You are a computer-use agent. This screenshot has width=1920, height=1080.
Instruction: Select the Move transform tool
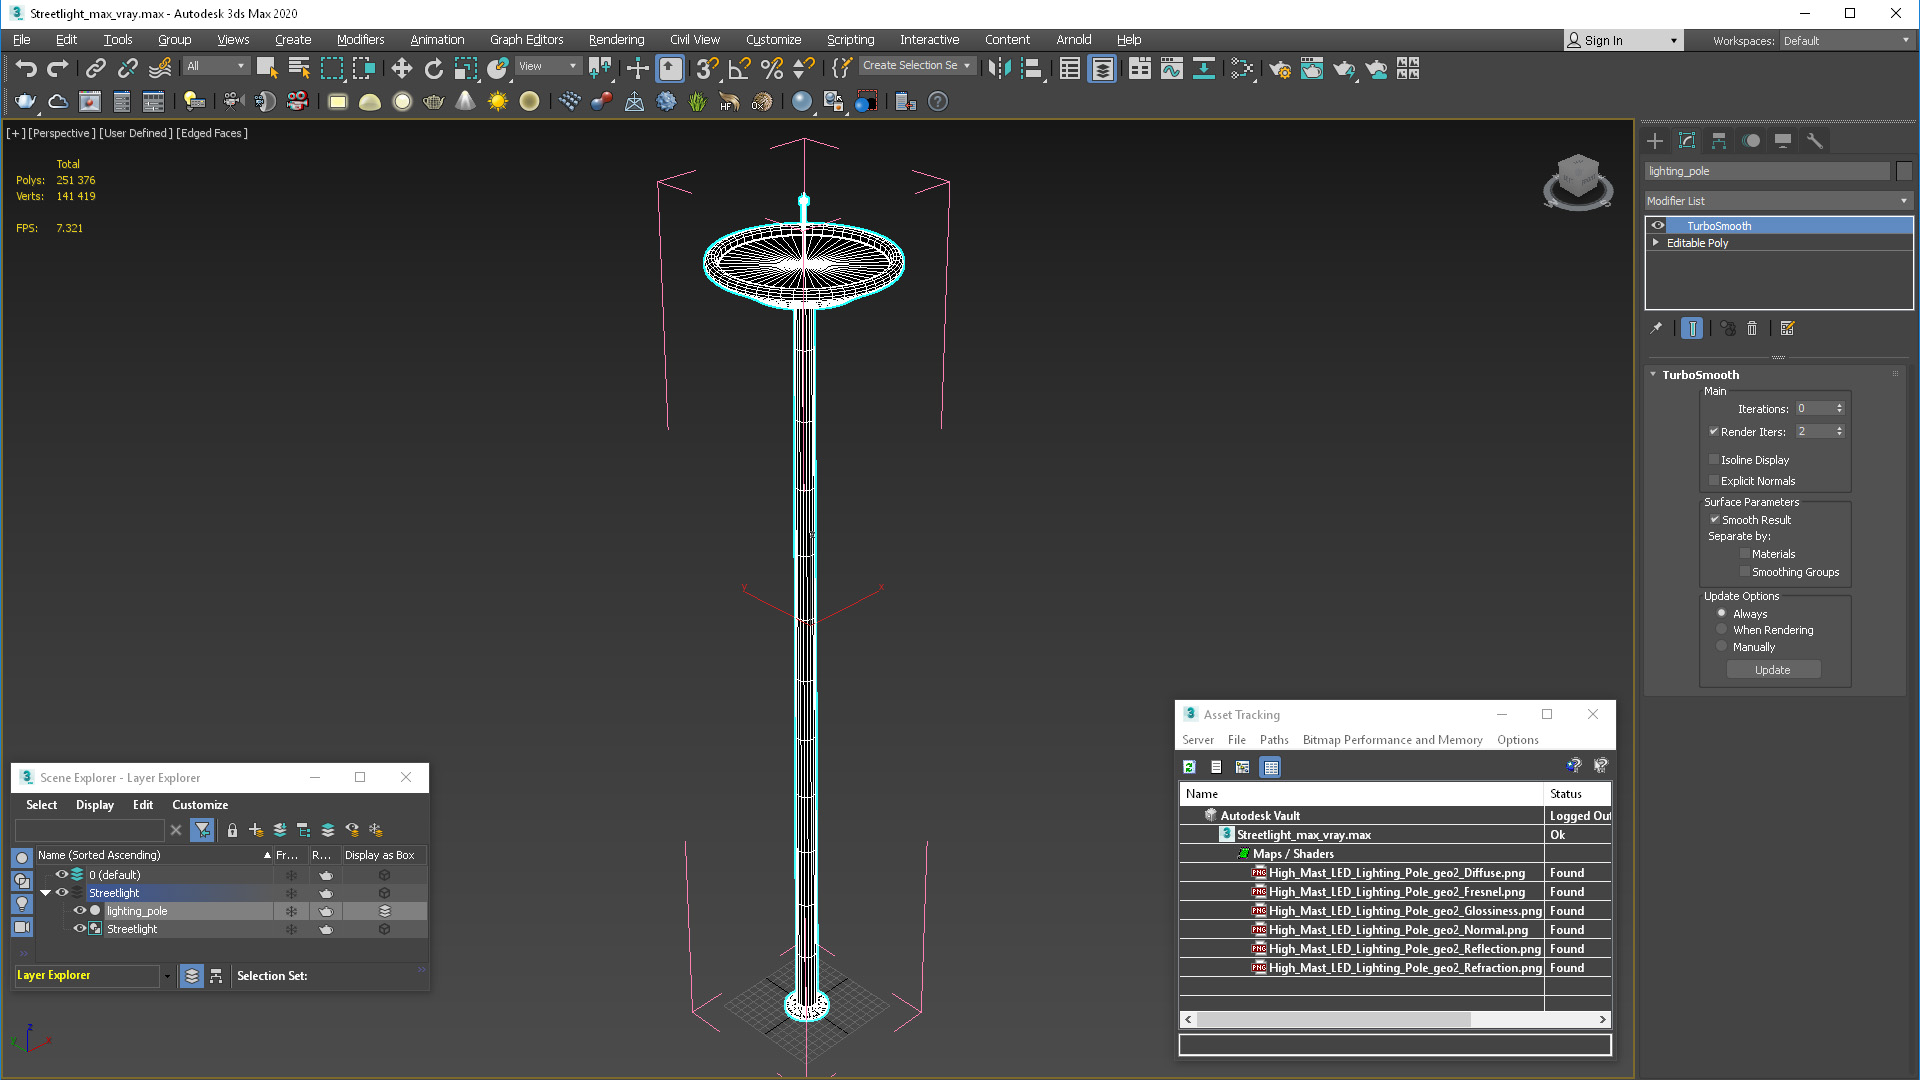pyautogui.click(x=401, y=68)
